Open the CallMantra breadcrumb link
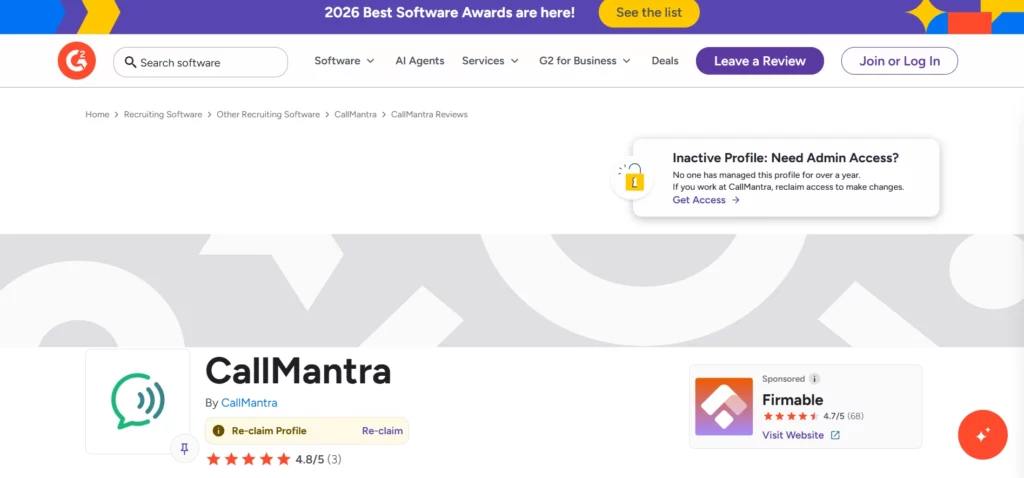The width and height of the screenshot is (1024, 478). click(x=355, y=114)
